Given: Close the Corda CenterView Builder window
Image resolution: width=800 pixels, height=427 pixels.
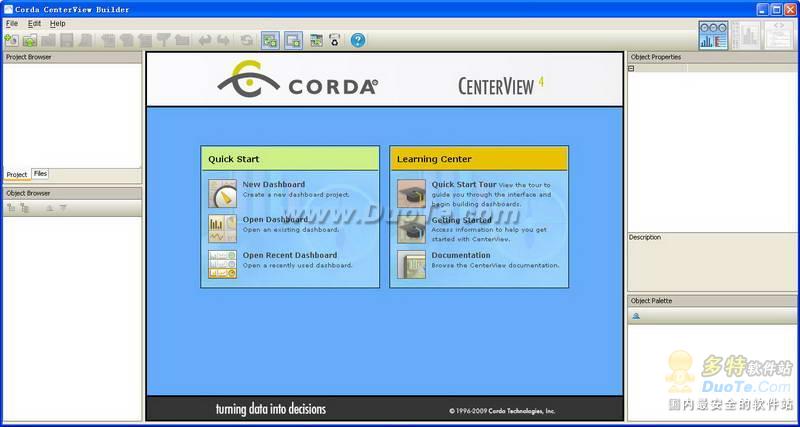Looking at the screenshot, I should tap(790, 9).
